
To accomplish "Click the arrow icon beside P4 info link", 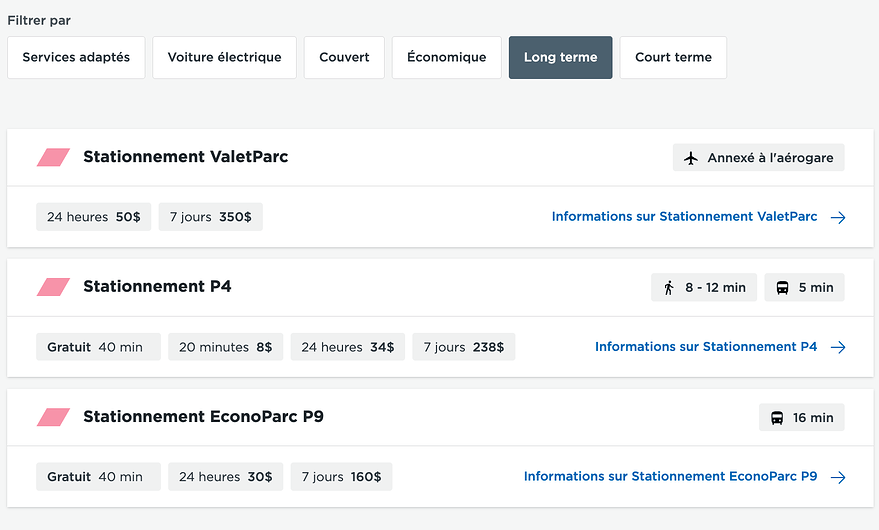I will click(838, 347).
